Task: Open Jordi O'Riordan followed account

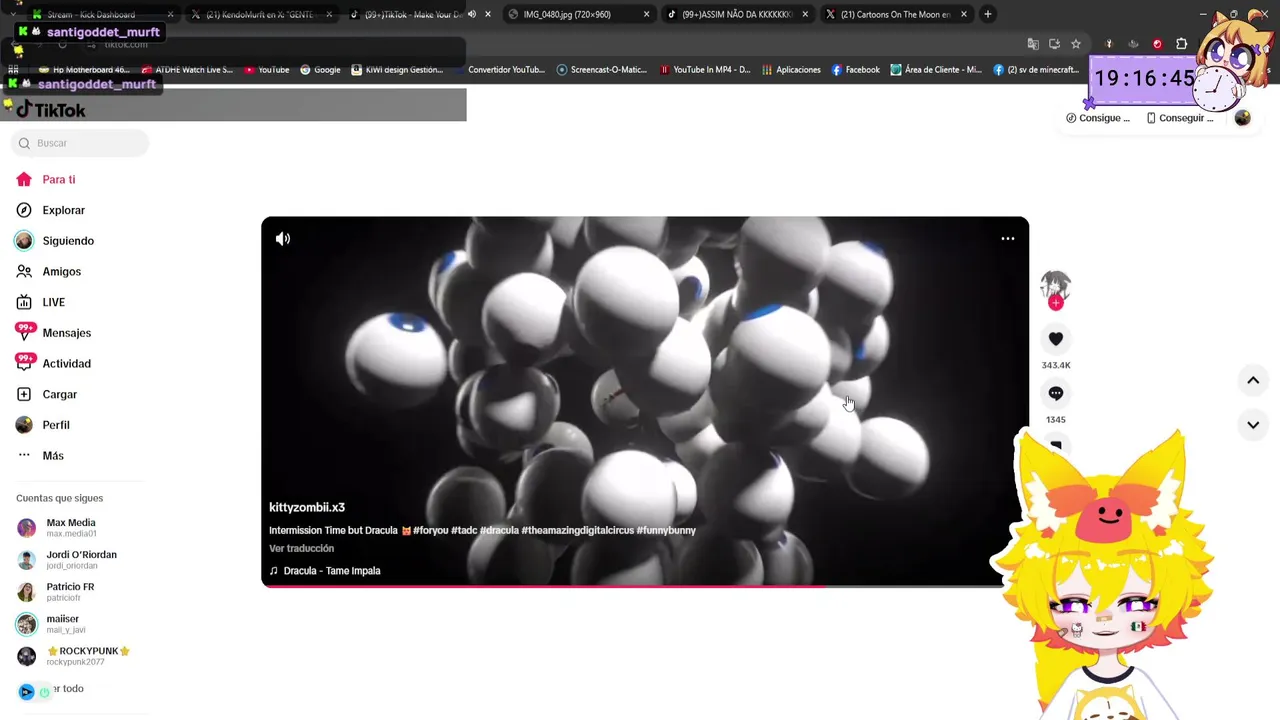Action: point(67,560)
